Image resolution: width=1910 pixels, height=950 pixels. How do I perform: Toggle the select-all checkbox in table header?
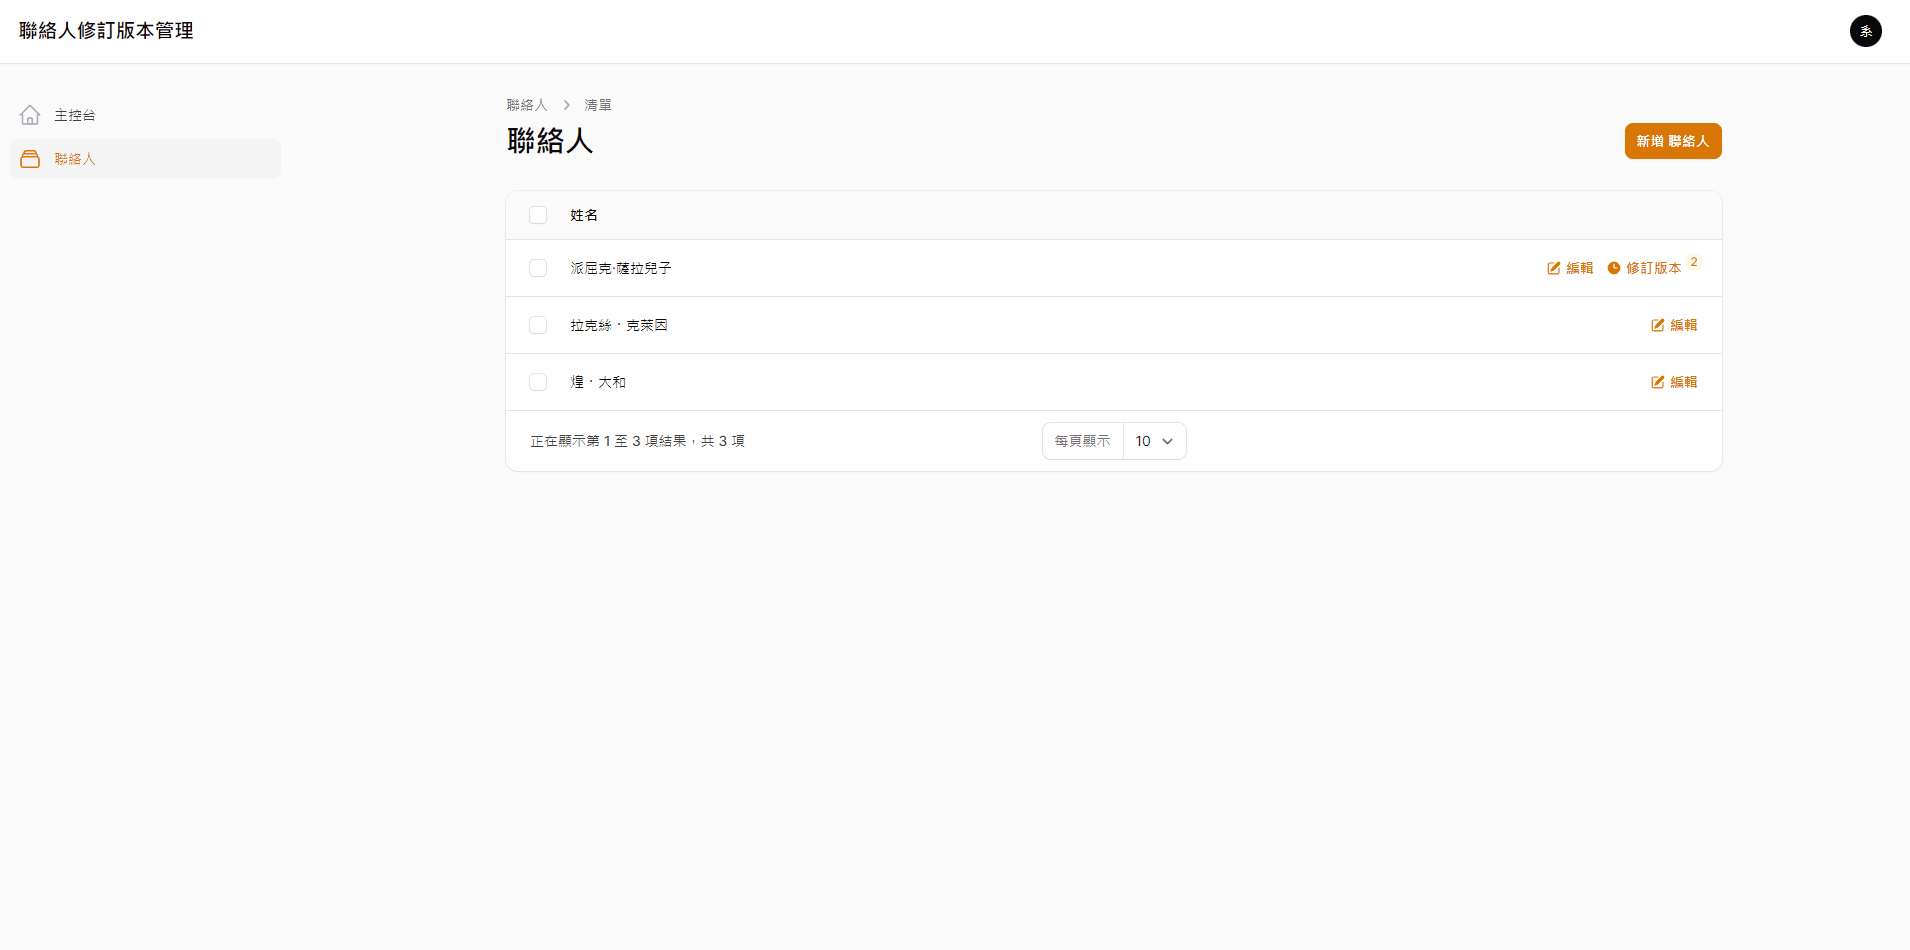coord(539,215)
